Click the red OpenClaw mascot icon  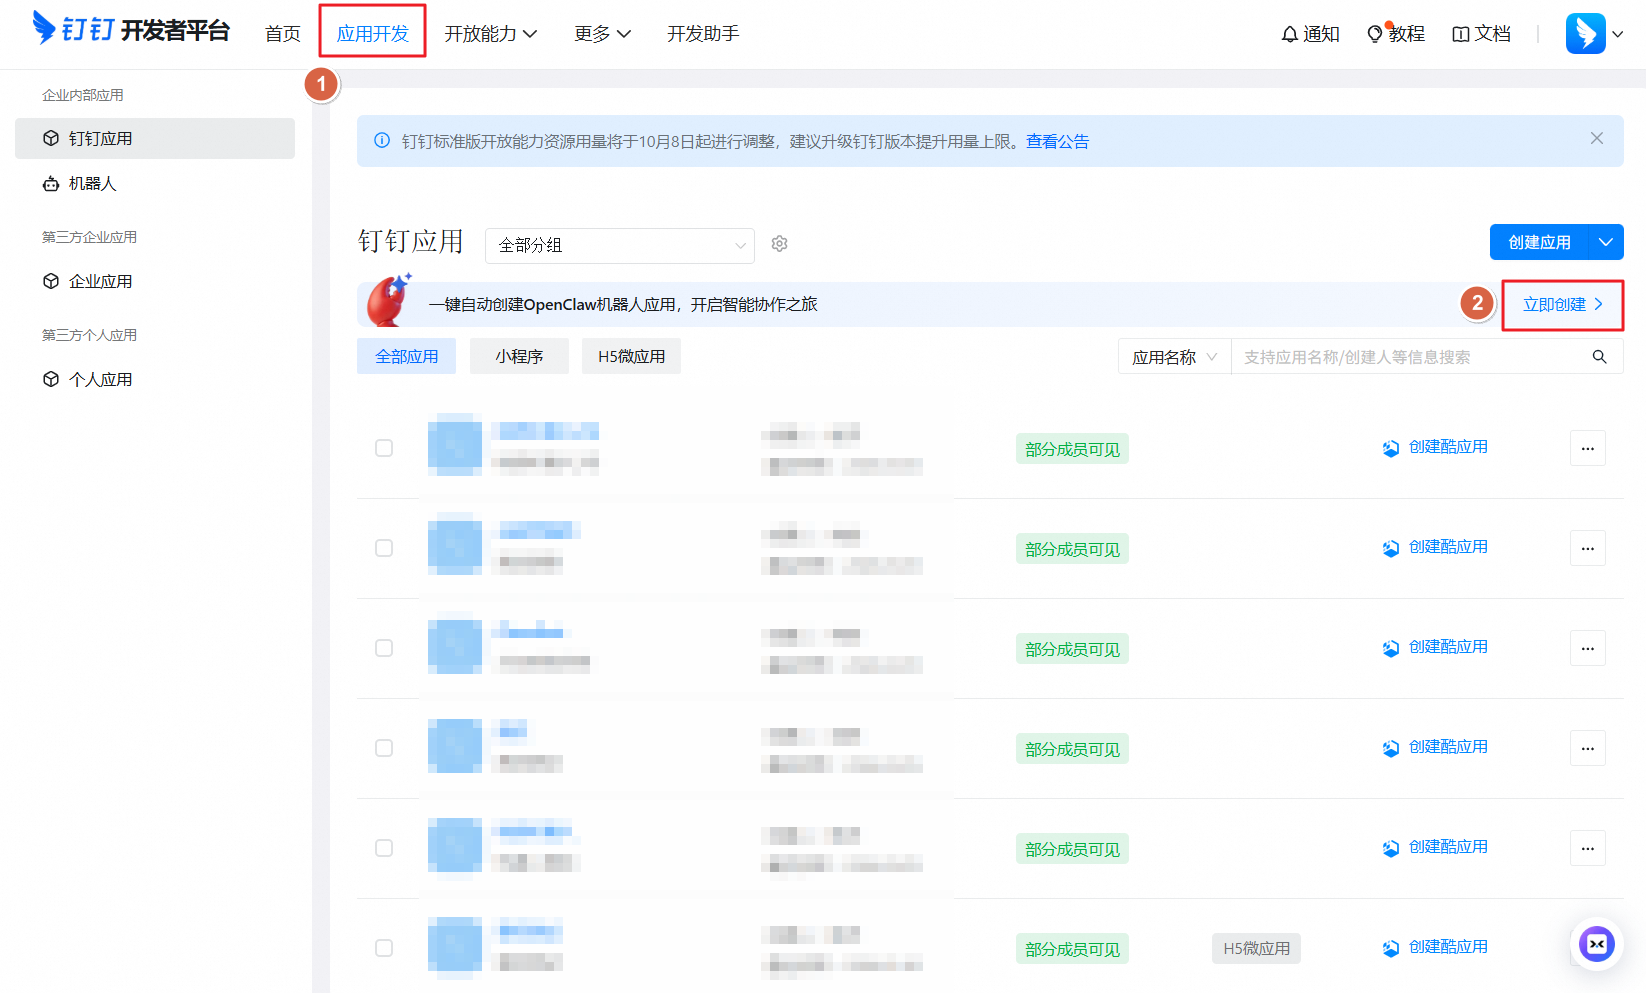(x=388, y=300)
